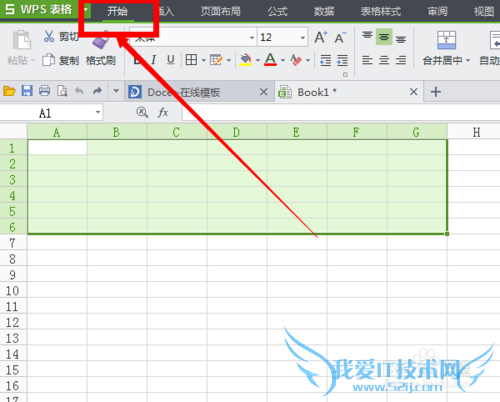Close the Docer-在线模板 tab

pos(263,92)
